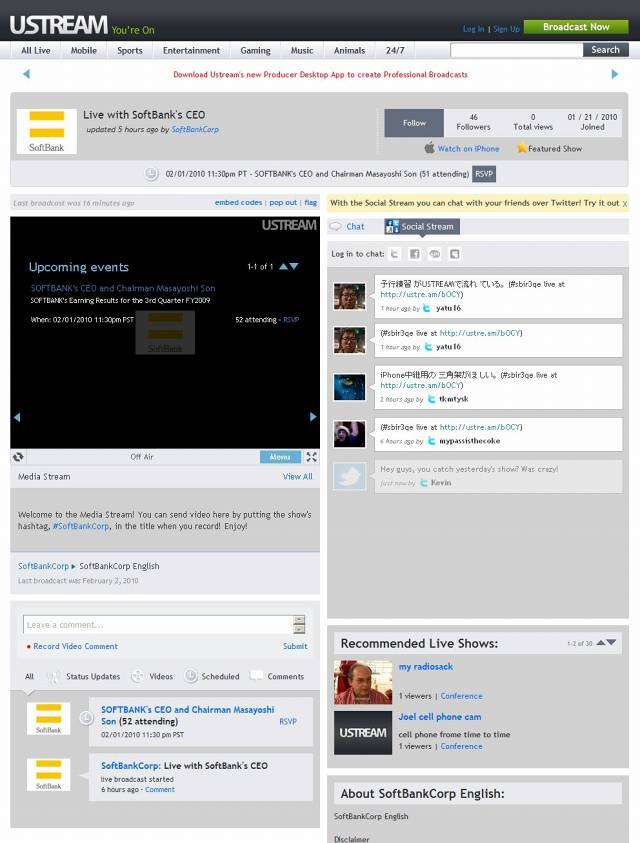Page up in Recommended Live Shows
640x843 pixels.
pos(601,642)
